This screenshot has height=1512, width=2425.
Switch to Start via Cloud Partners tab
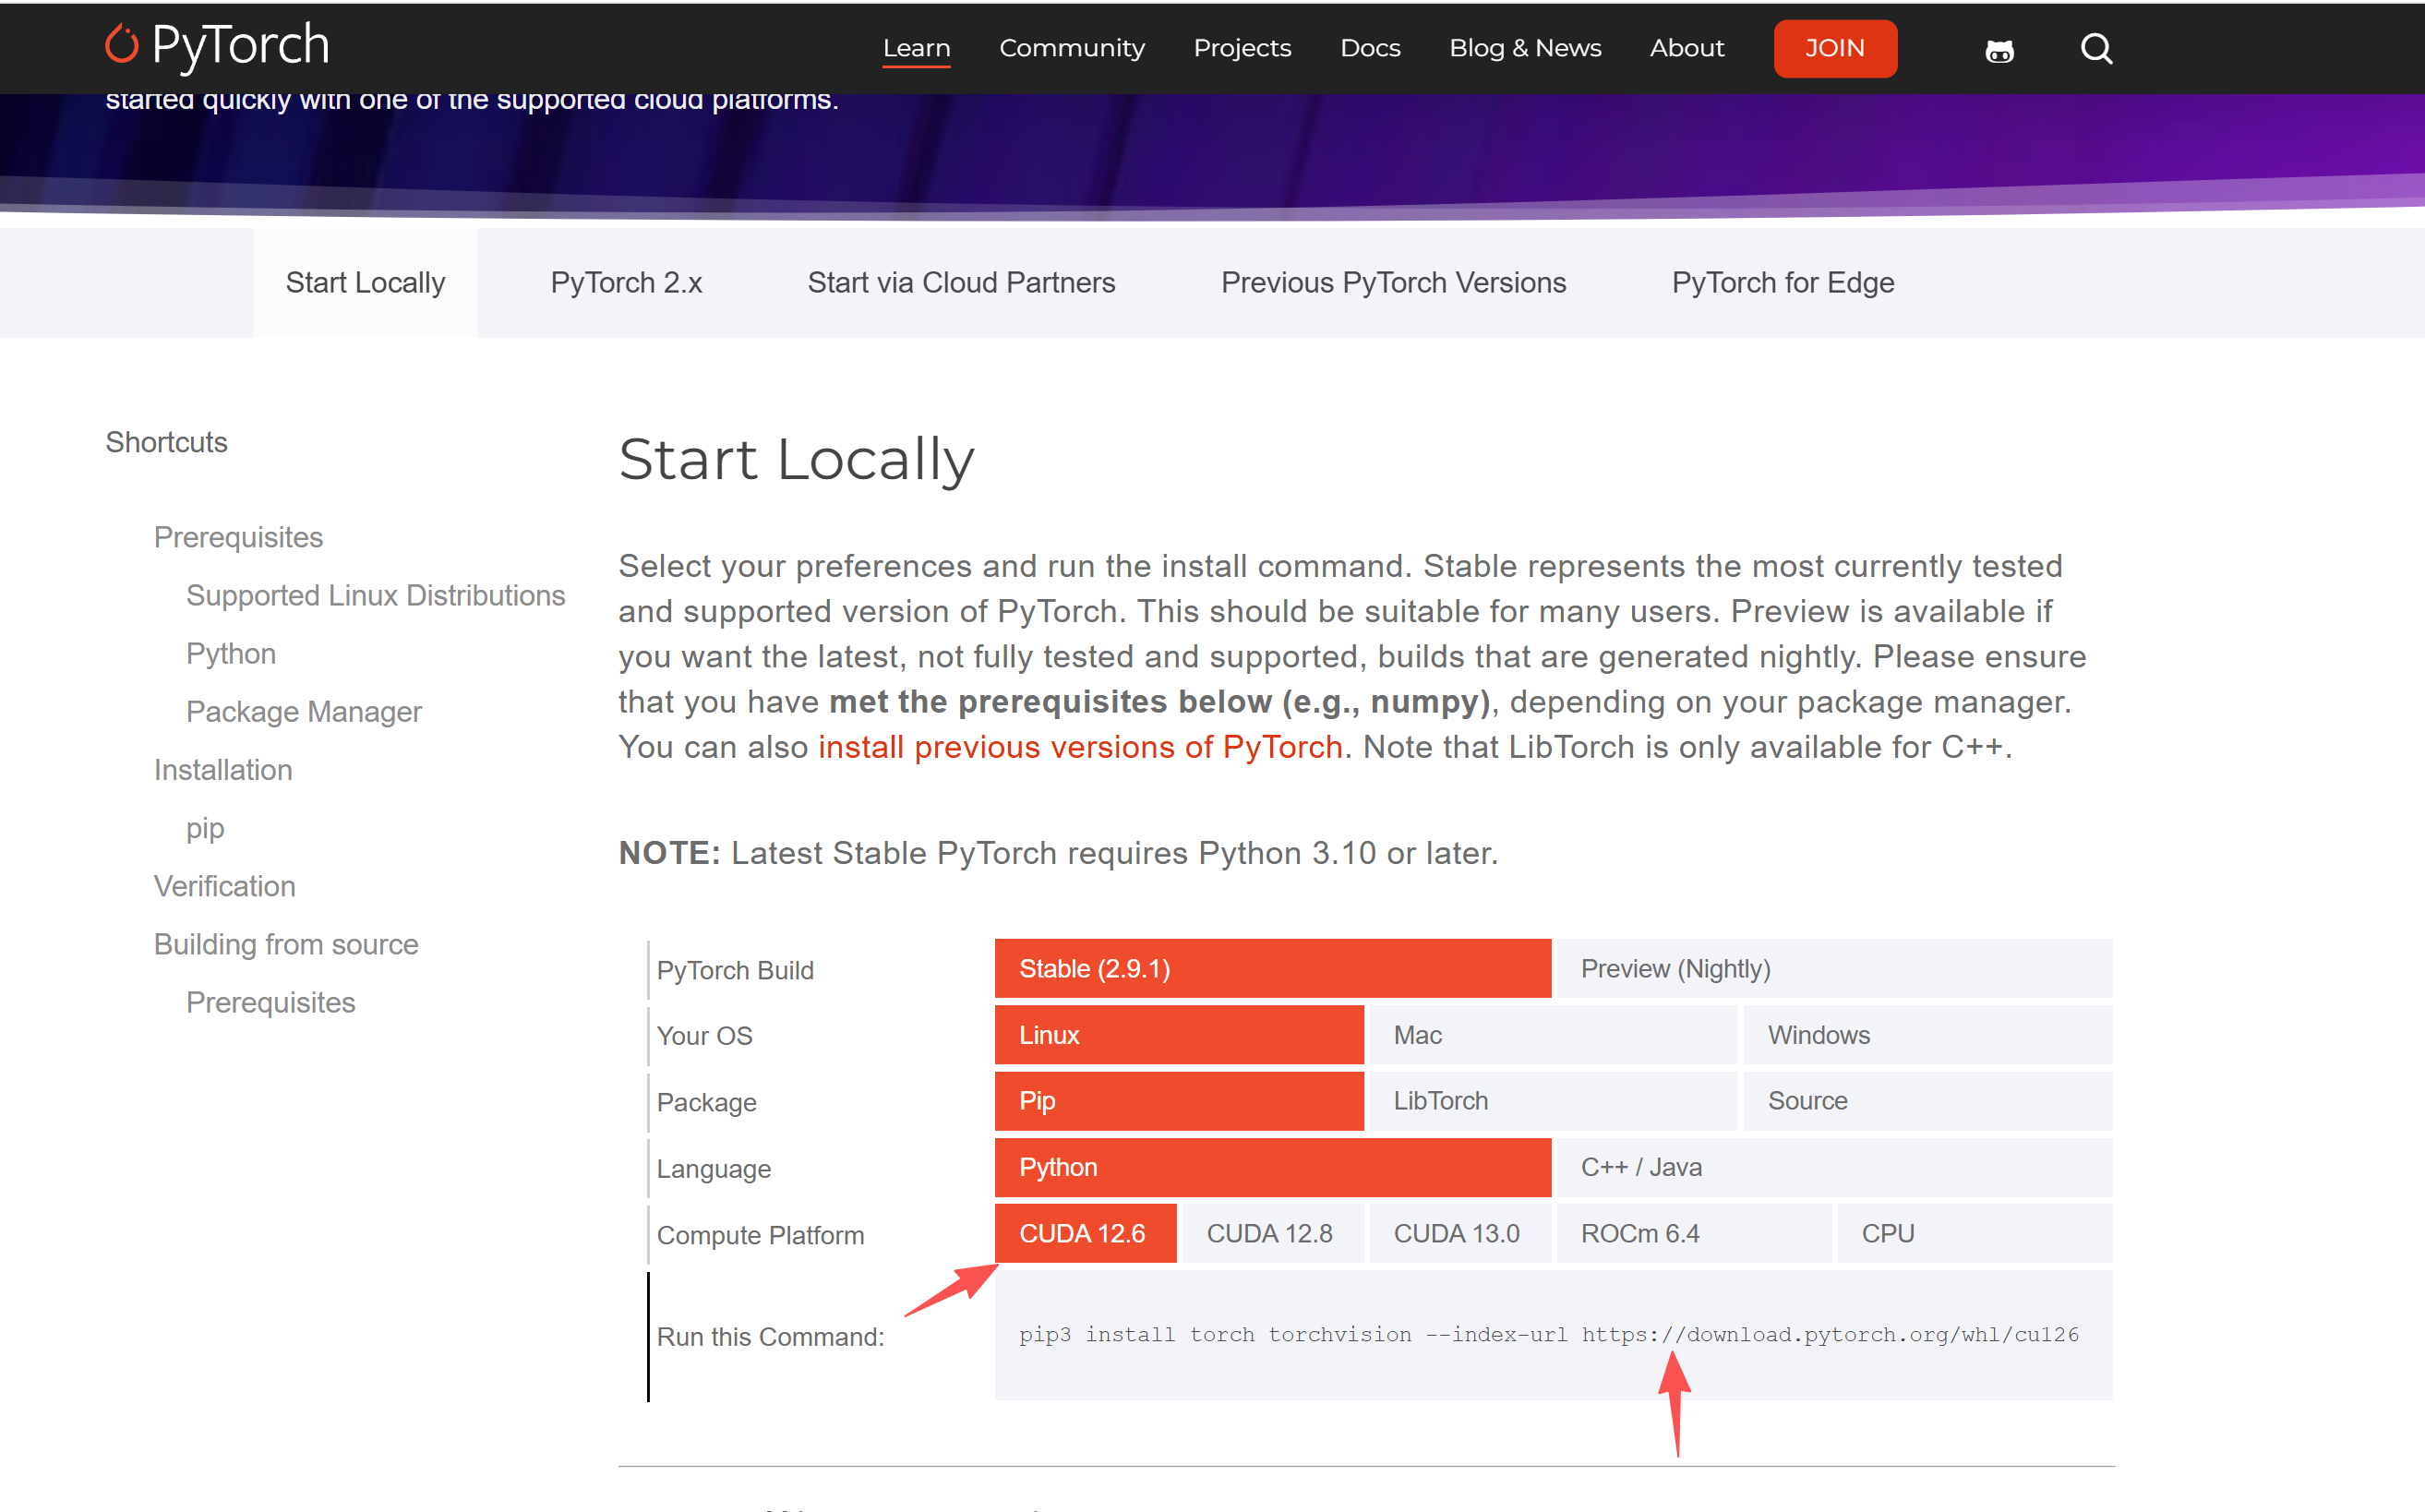[x=960, y=283]
